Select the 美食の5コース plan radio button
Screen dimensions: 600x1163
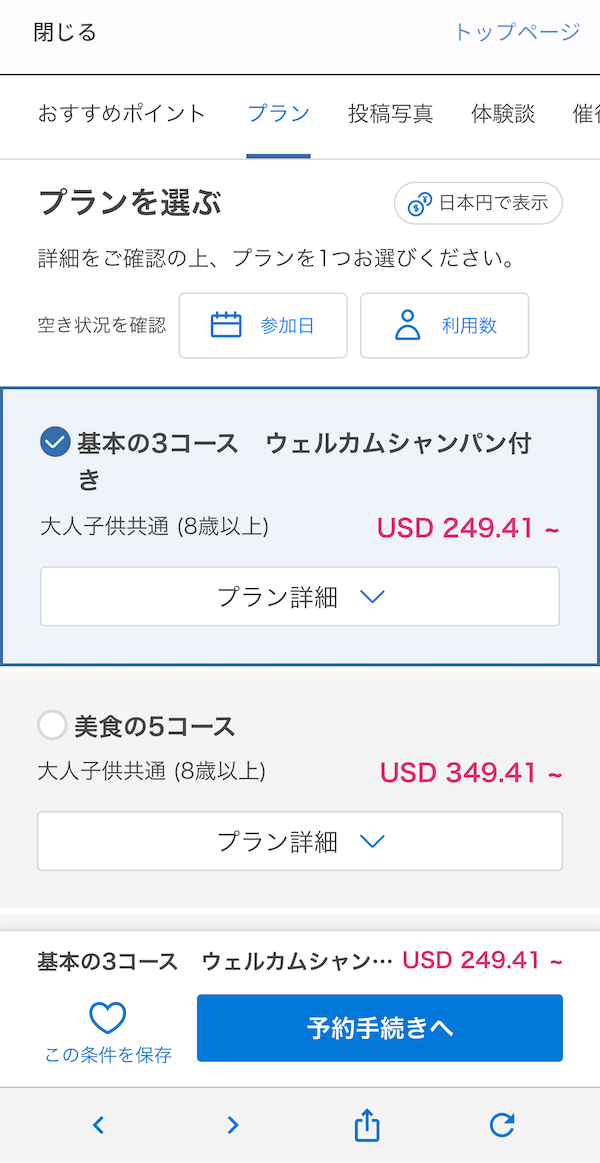pos(52,725)
